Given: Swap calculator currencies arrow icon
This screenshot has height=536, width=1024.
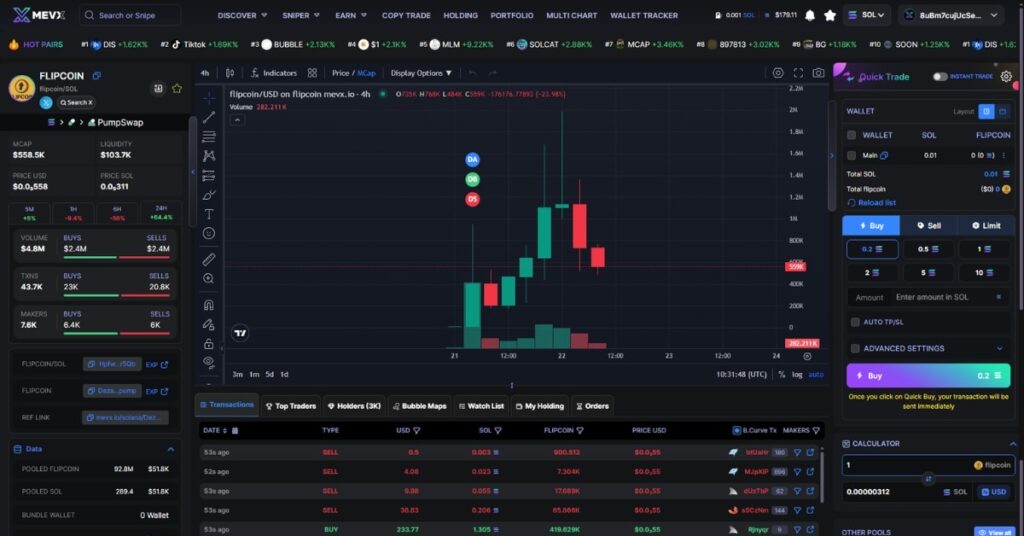Looking at the screenshot, I should pyautogui.click(x=928, y=479).
